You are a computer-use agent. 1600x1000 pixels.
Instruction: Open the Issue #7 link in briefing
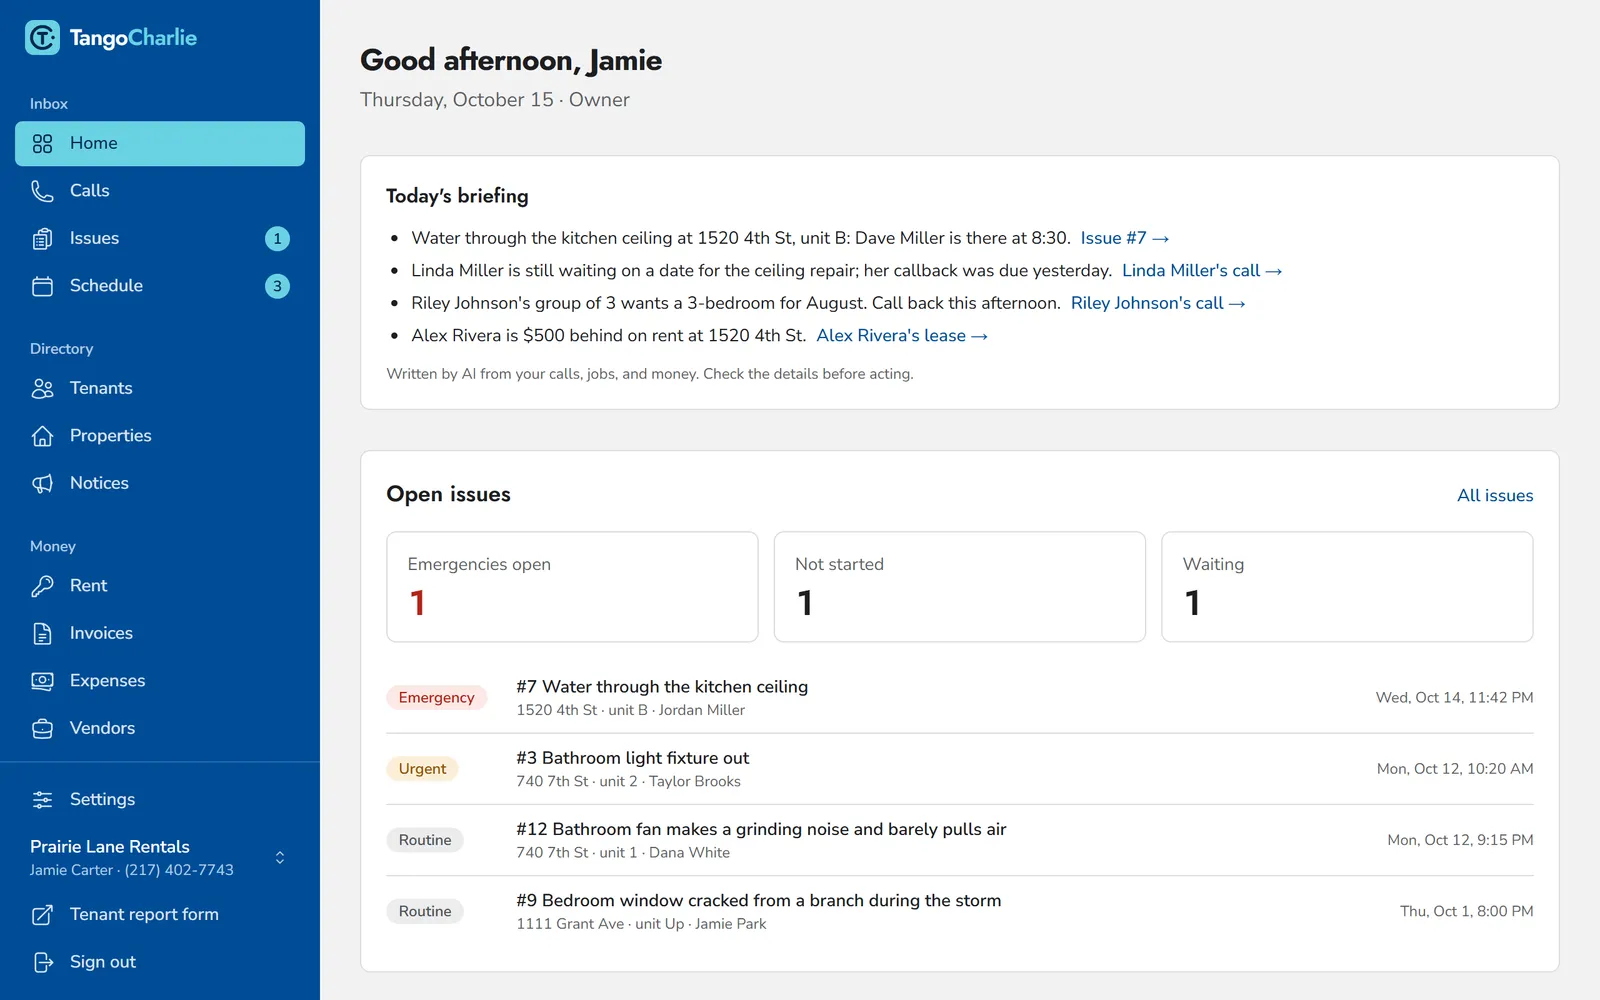click(1124, 238)
